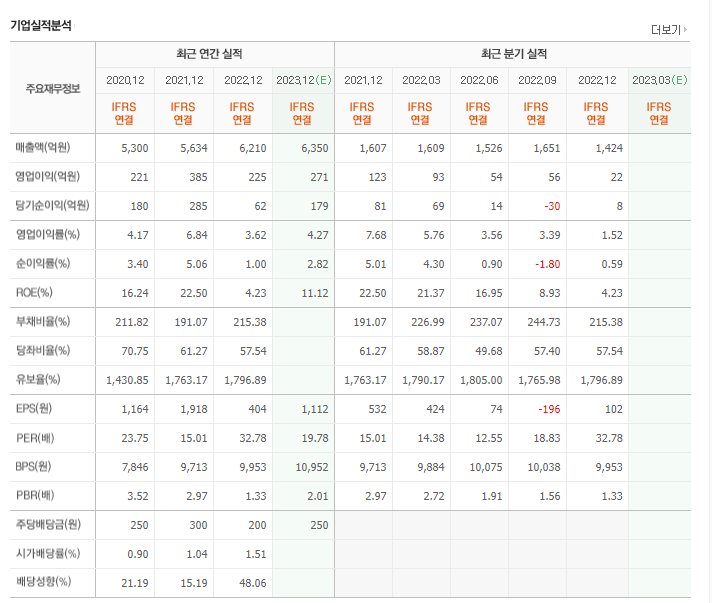Click the 11.12 estimated ROE value
This screenshot has height=603, width=712.
tap(315, 294)
